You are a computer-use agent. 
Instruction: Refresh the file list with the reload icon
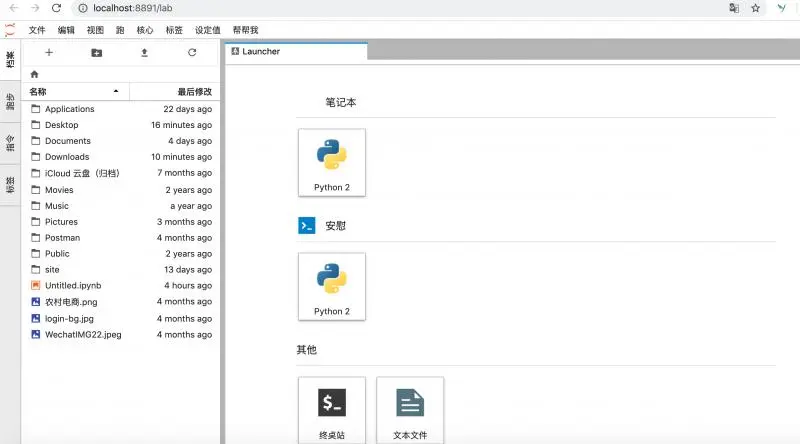click(192, 52)
